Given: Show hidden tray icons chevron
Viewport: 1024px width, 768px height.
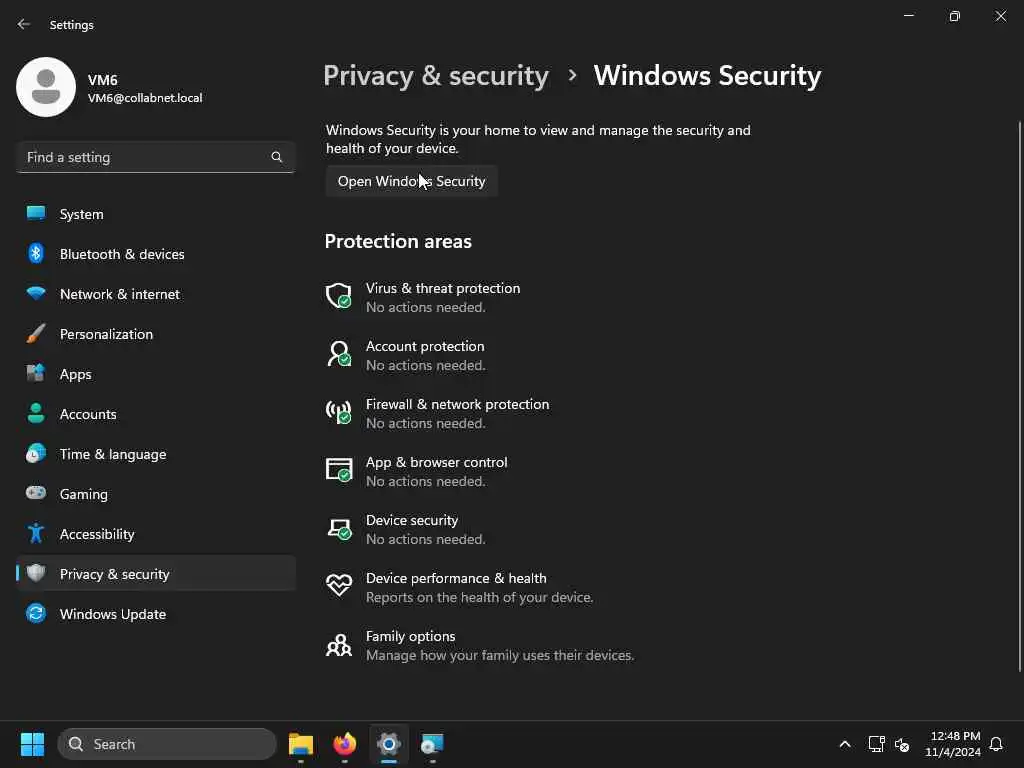Looking at the screenshot, I should click(x=844, y=744).
